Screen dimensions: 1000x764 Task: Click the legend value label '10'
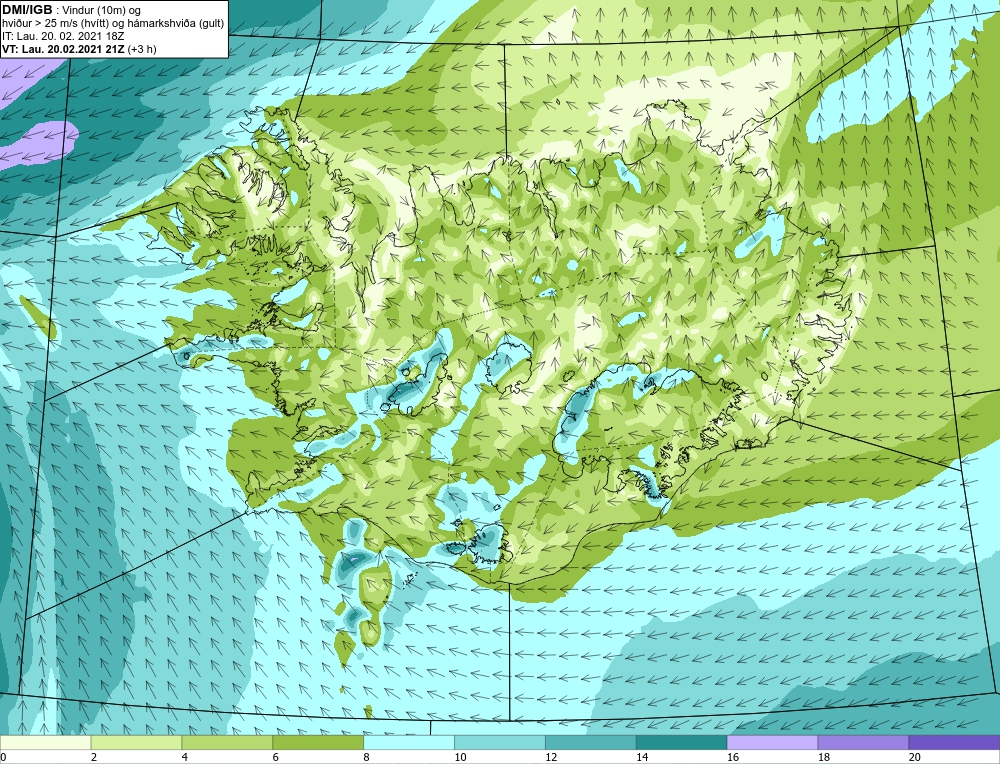click(460, 758)
